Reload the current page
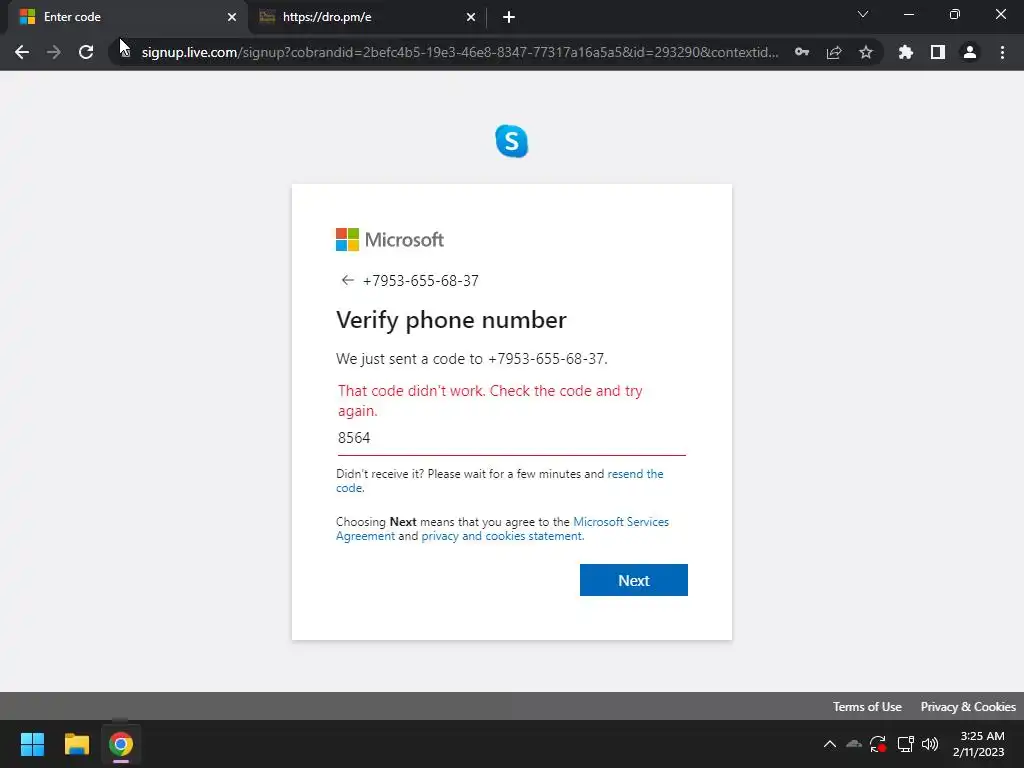 point(86,52)
